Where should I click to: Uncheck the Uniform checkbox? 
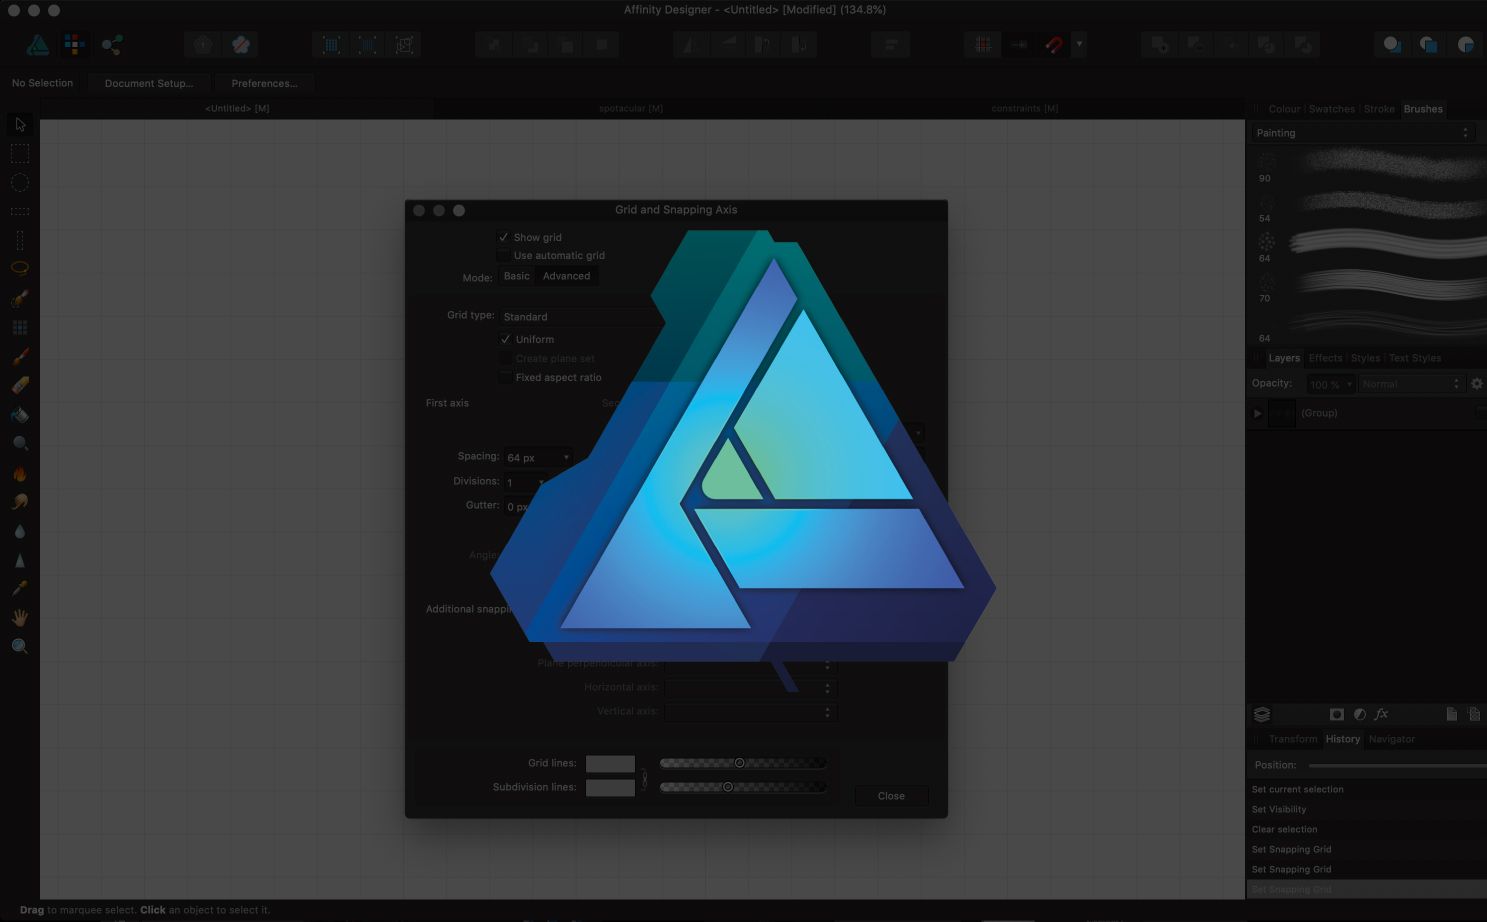[507, 339]
